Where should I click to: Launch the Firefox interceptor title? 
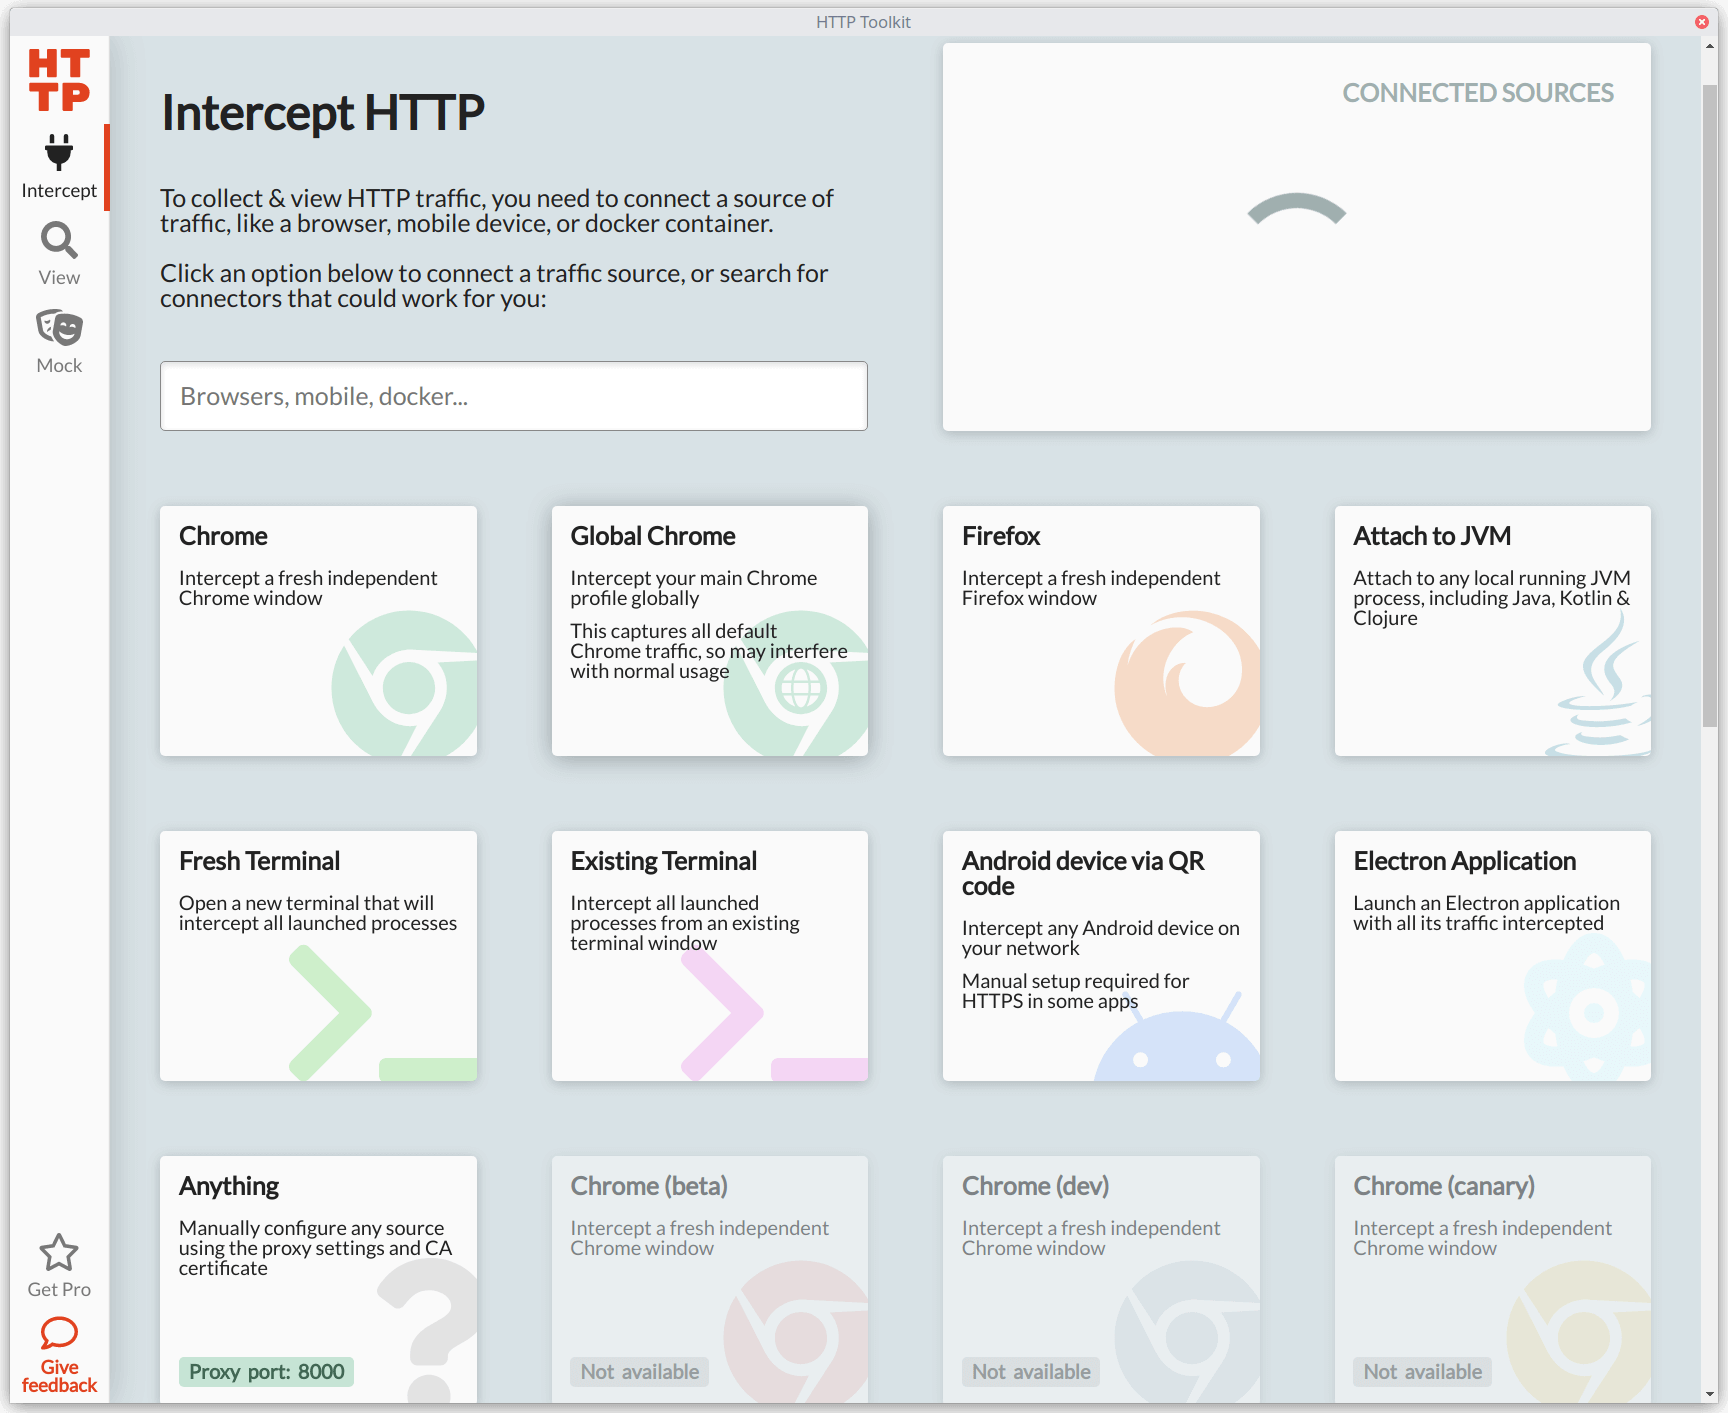coord(1001,536)
